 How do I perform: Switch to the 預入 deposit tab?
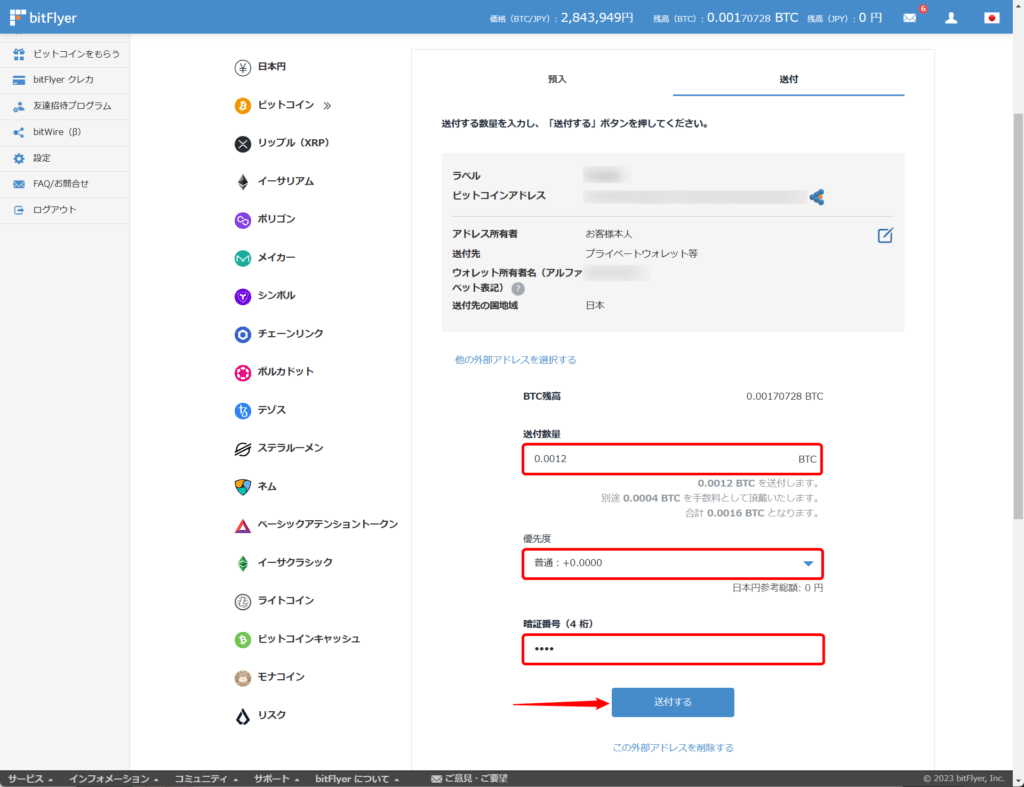(557, 79)
